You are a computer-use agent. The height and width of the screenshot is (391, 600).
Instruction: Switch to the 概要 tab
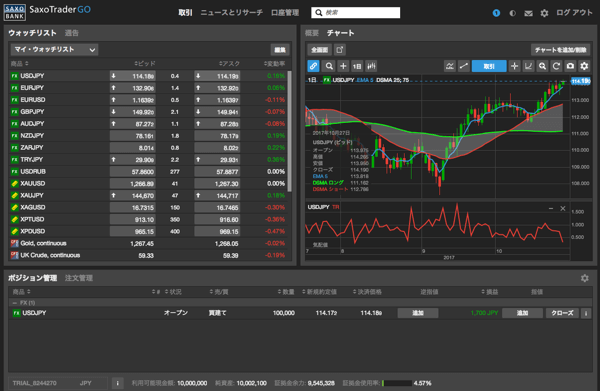312,33
